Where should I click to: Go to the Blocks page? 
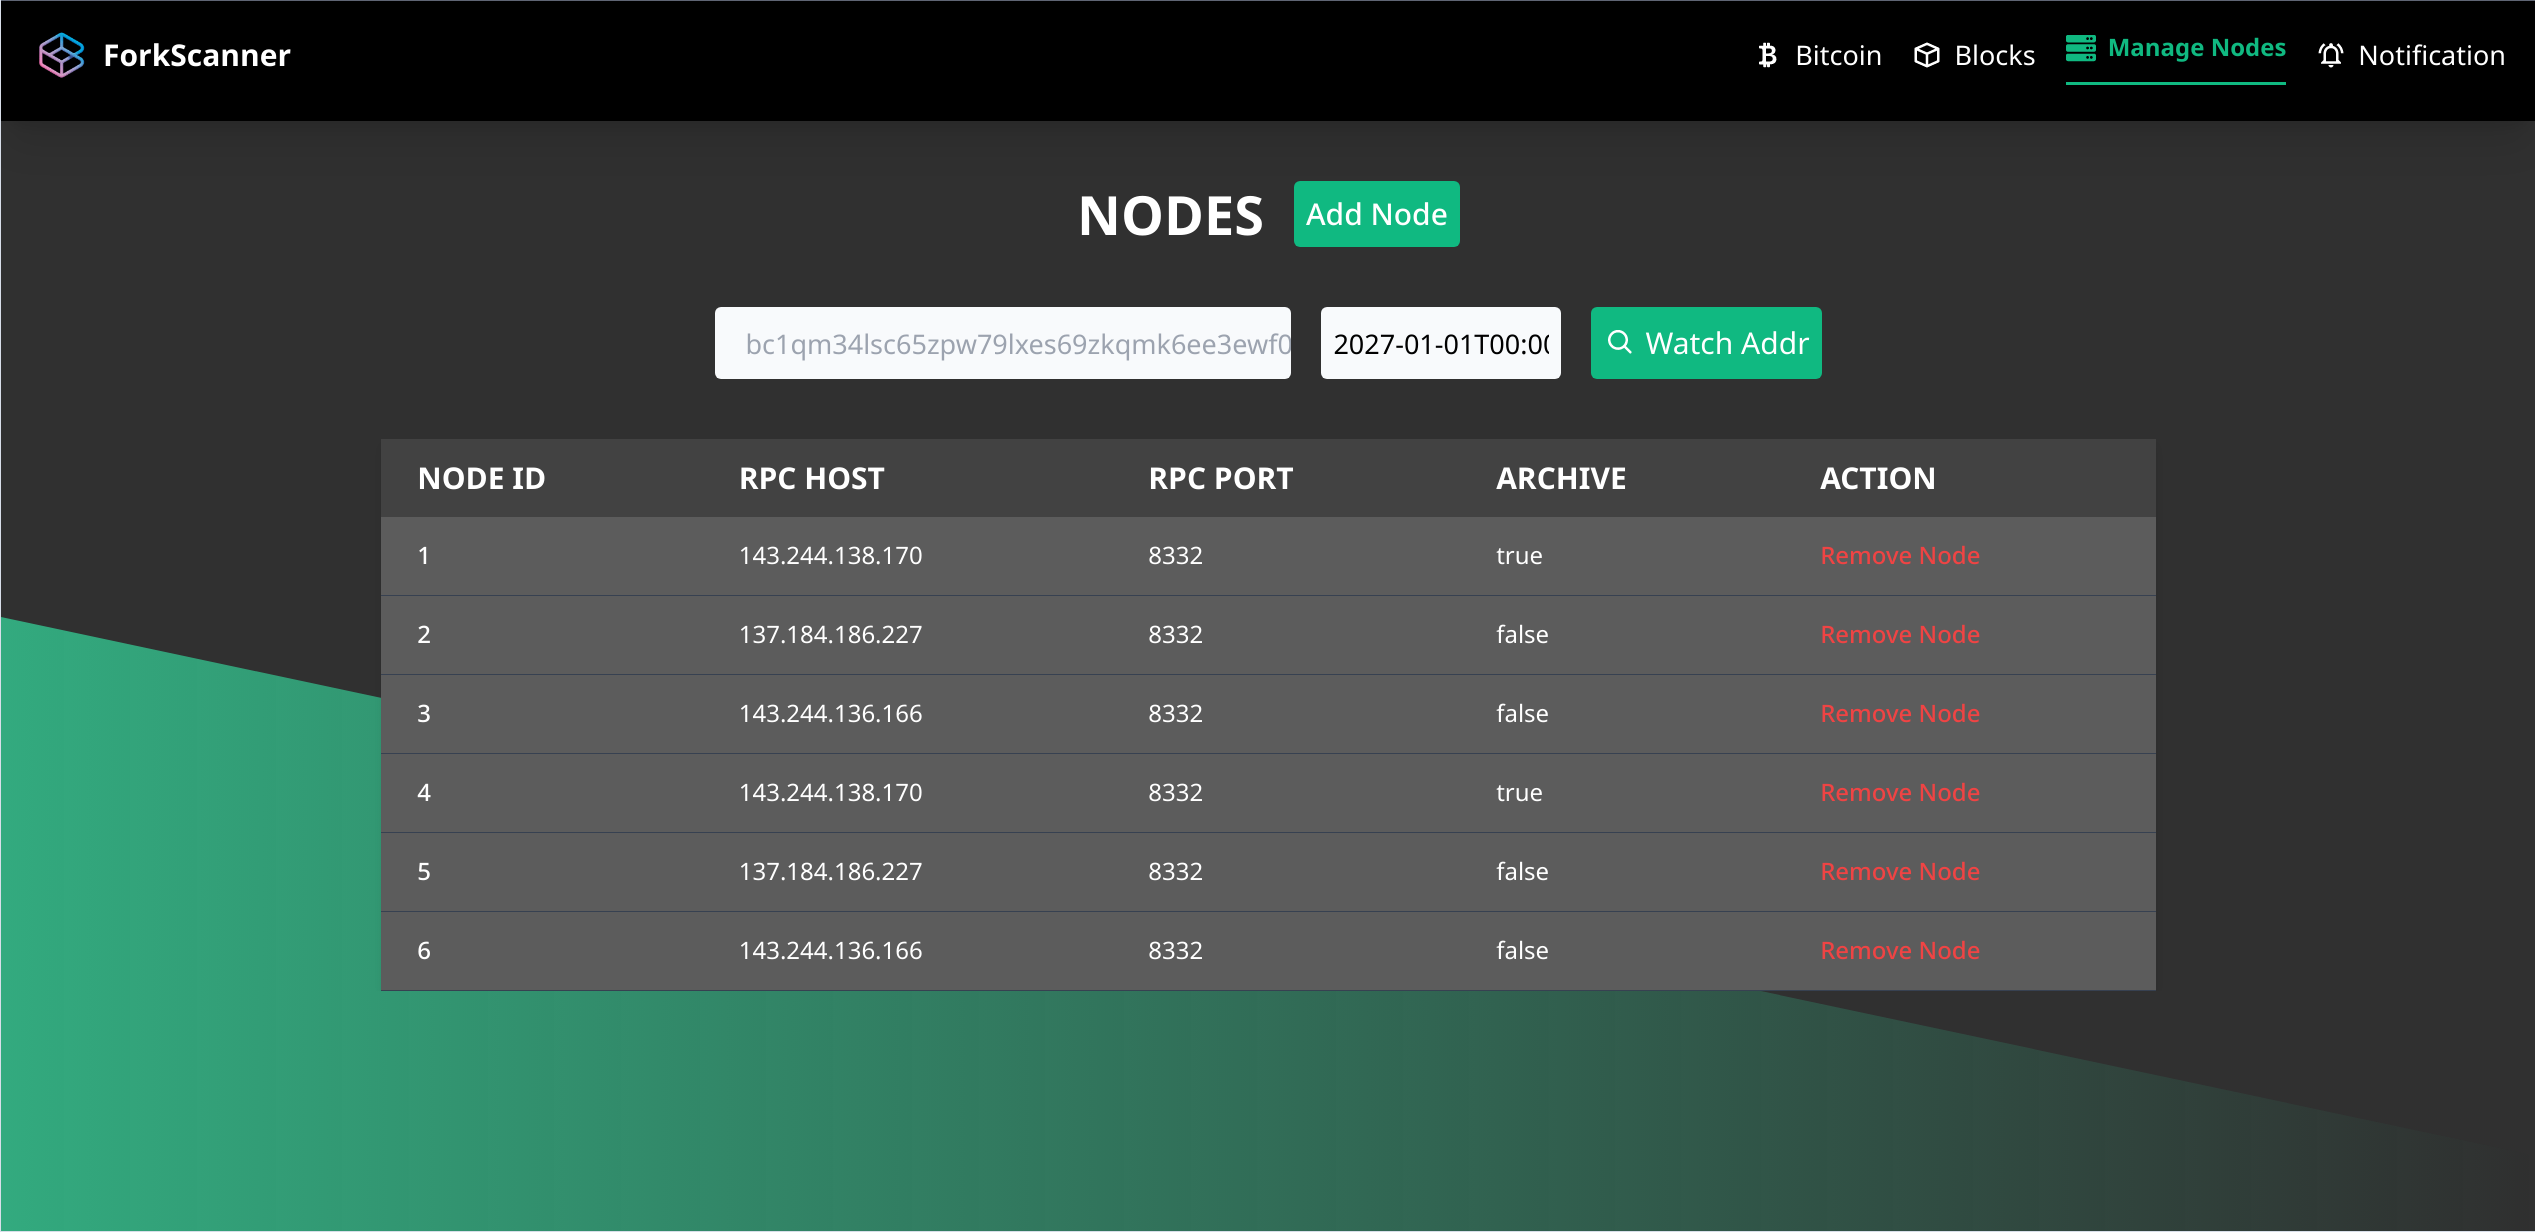1993,55
